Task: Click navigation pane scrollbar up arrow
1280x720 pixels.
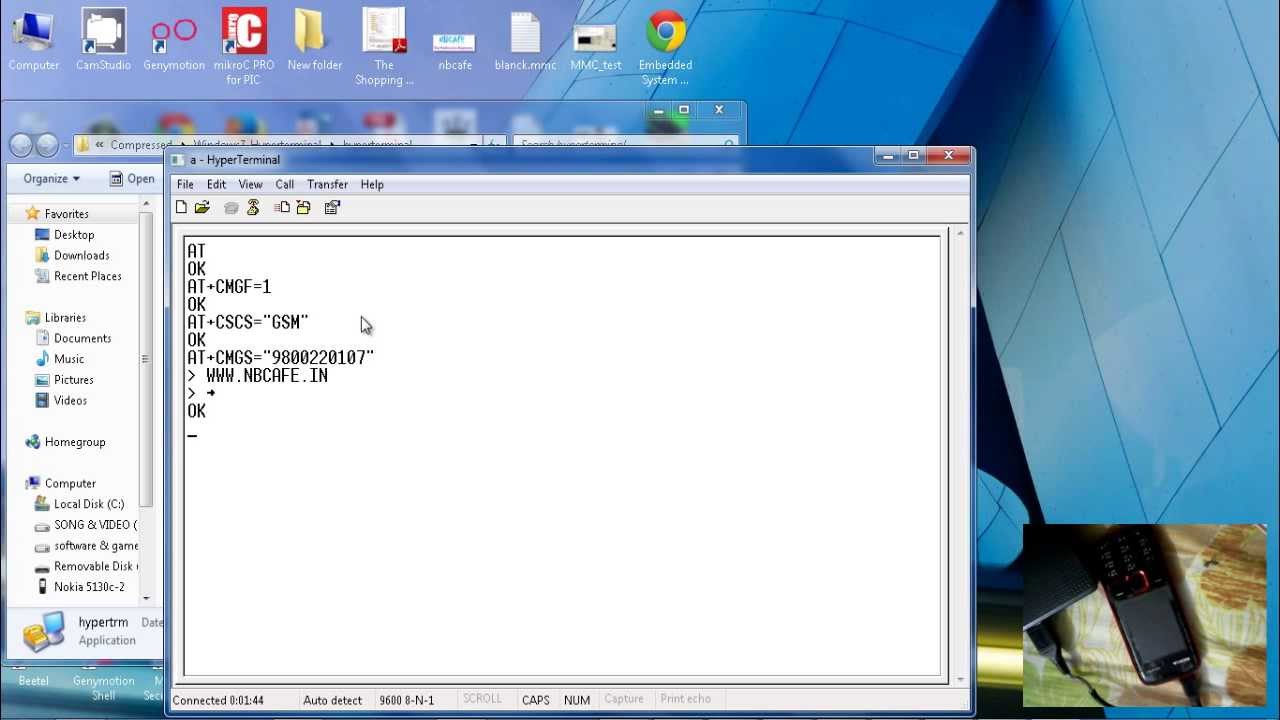Action: pos(147,204)
